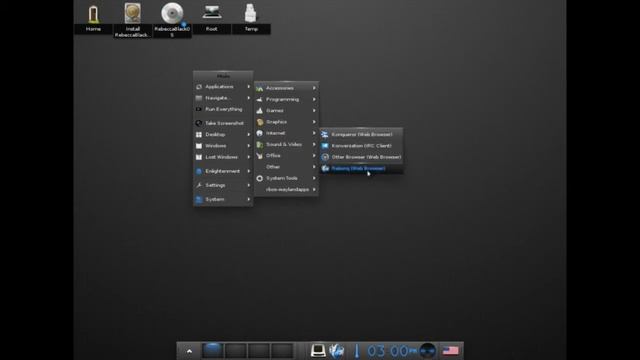
Task: Open the Temp desktop icon
Action: click(x=251, y=18)
